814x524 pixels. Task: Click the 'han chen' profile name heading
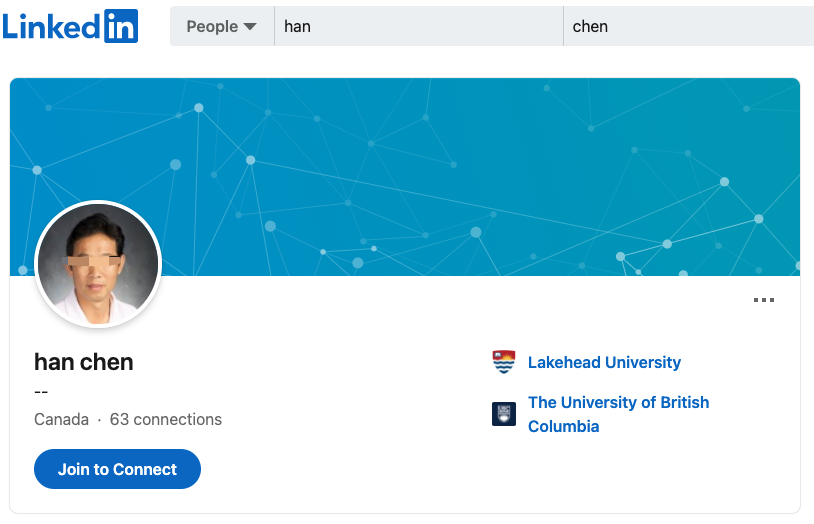[x=84, y=362]
